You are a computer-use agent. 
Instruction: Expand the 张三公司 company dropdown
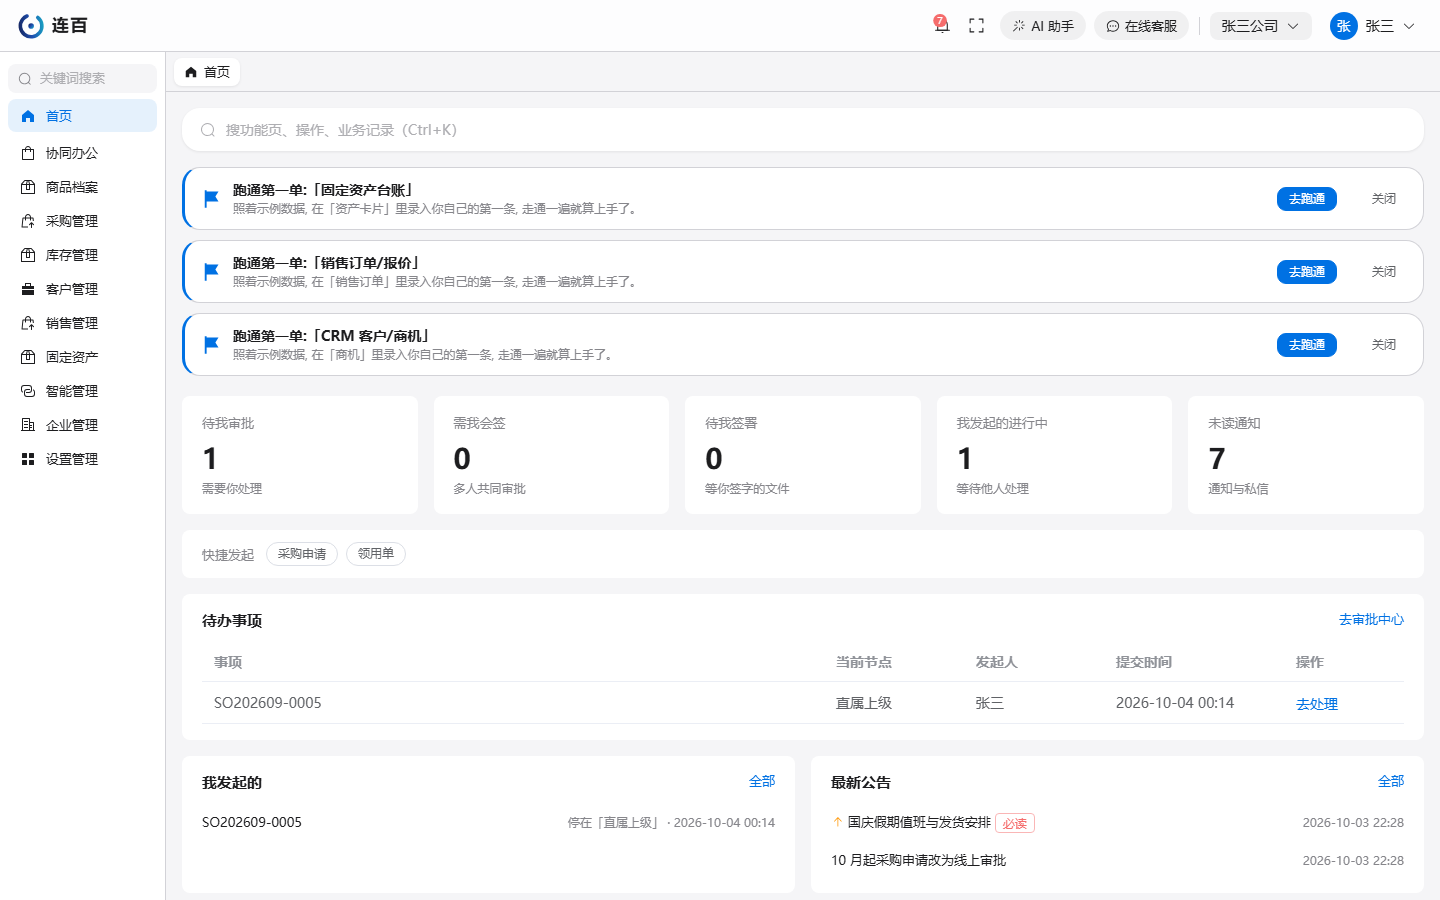(1260, 26)
